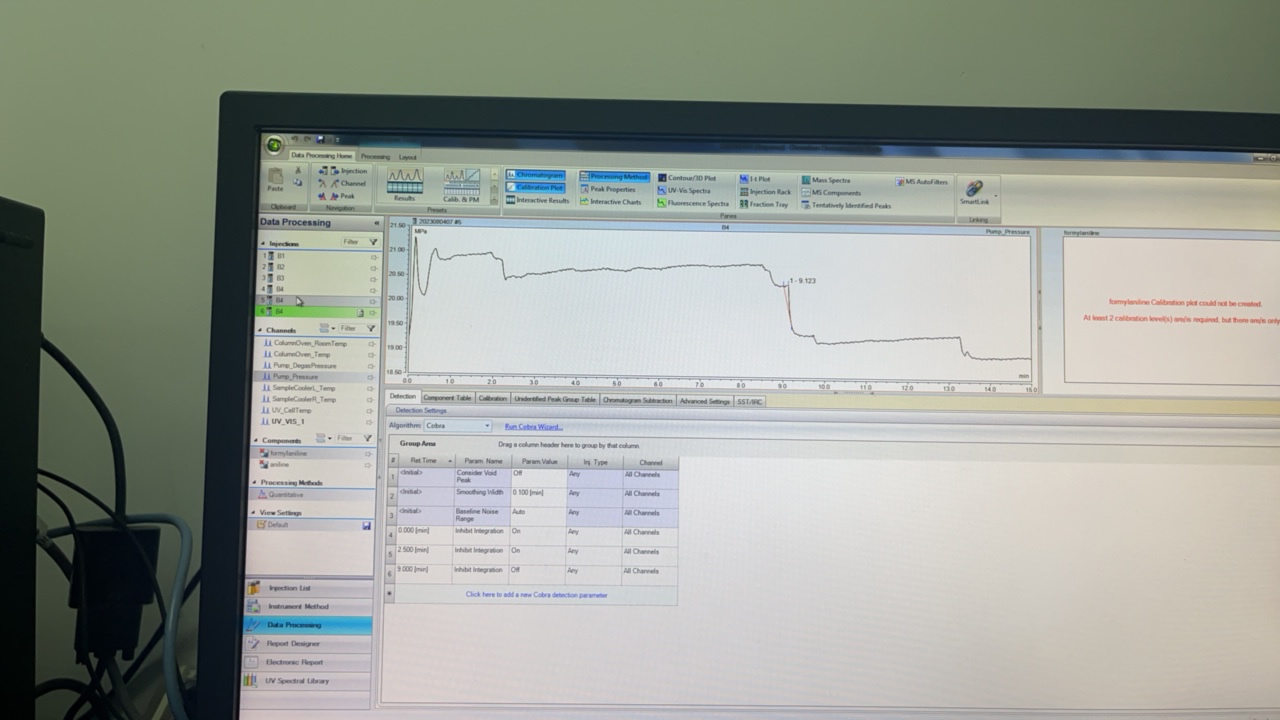Open the Fraction Tray pane
This screenshot has width=1280, height=720.
pyautogui.click(x=763, y=204)
